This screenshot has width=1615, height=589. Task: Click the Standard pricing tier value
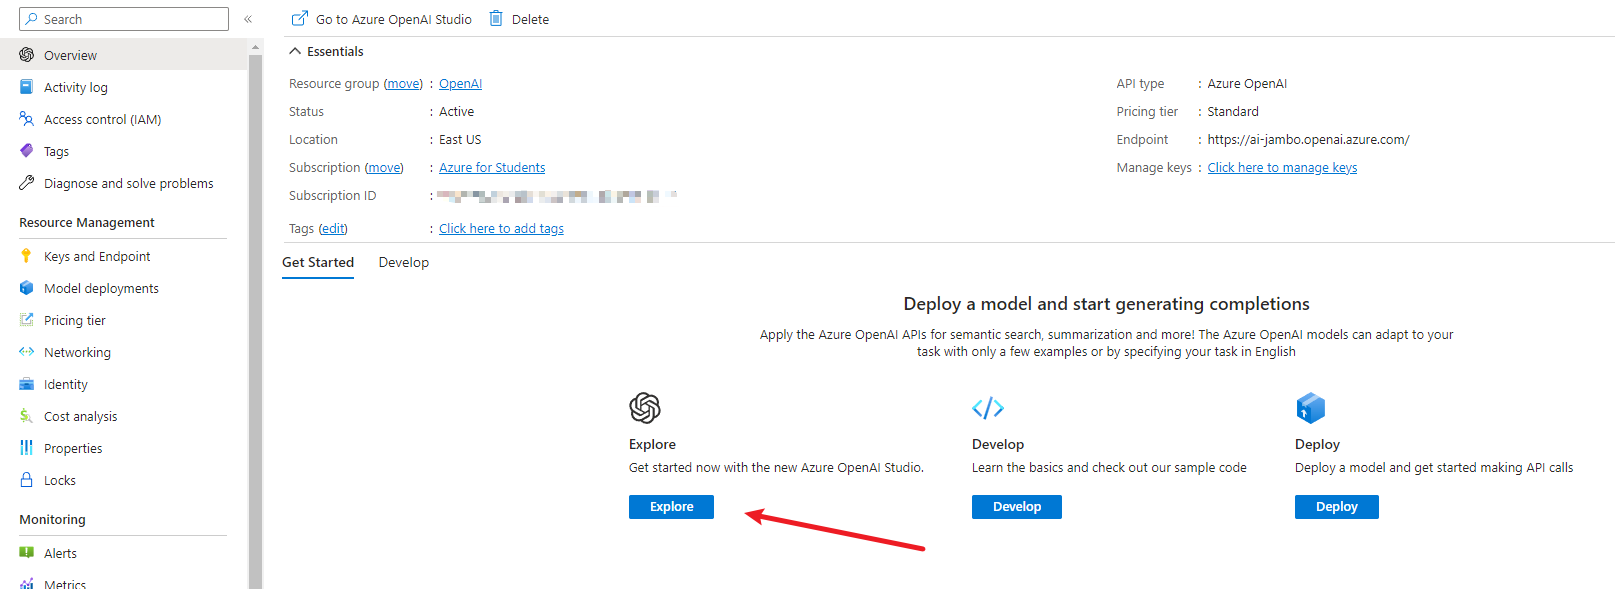pyautogui.click(x=1233, y=112)
